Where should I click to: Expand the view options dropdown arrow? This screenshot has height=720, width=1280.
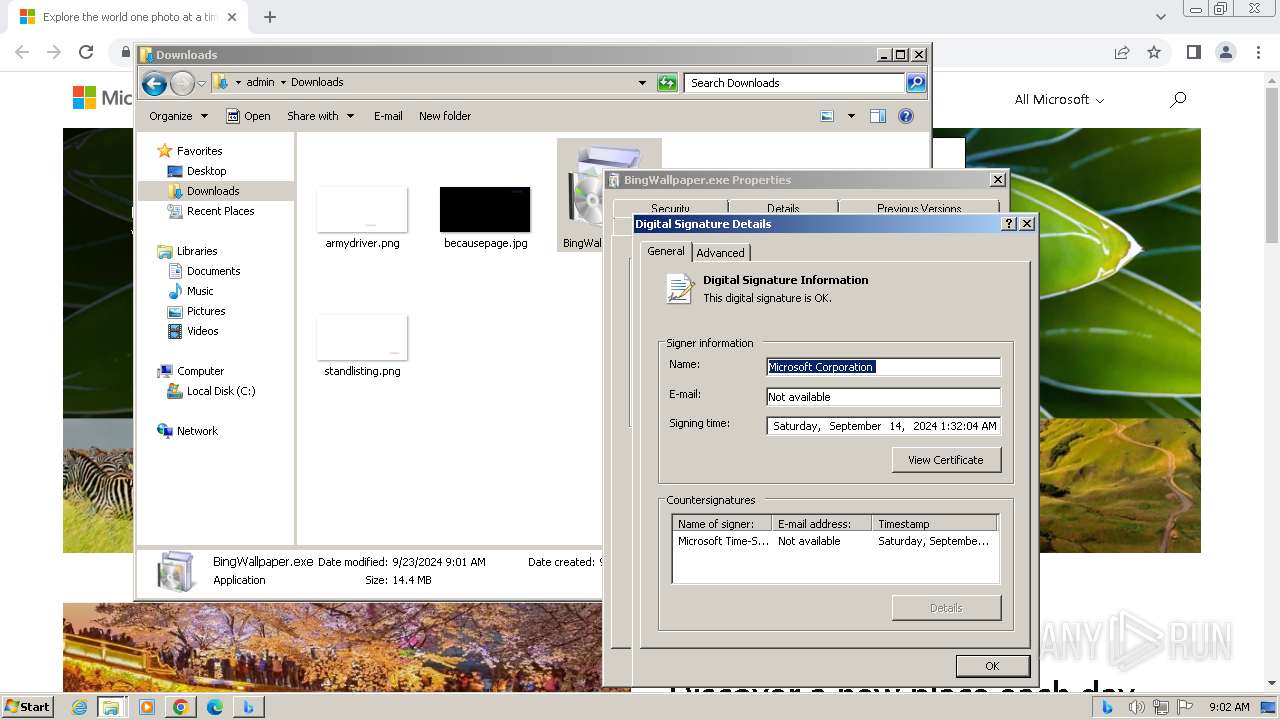point(851,116)
